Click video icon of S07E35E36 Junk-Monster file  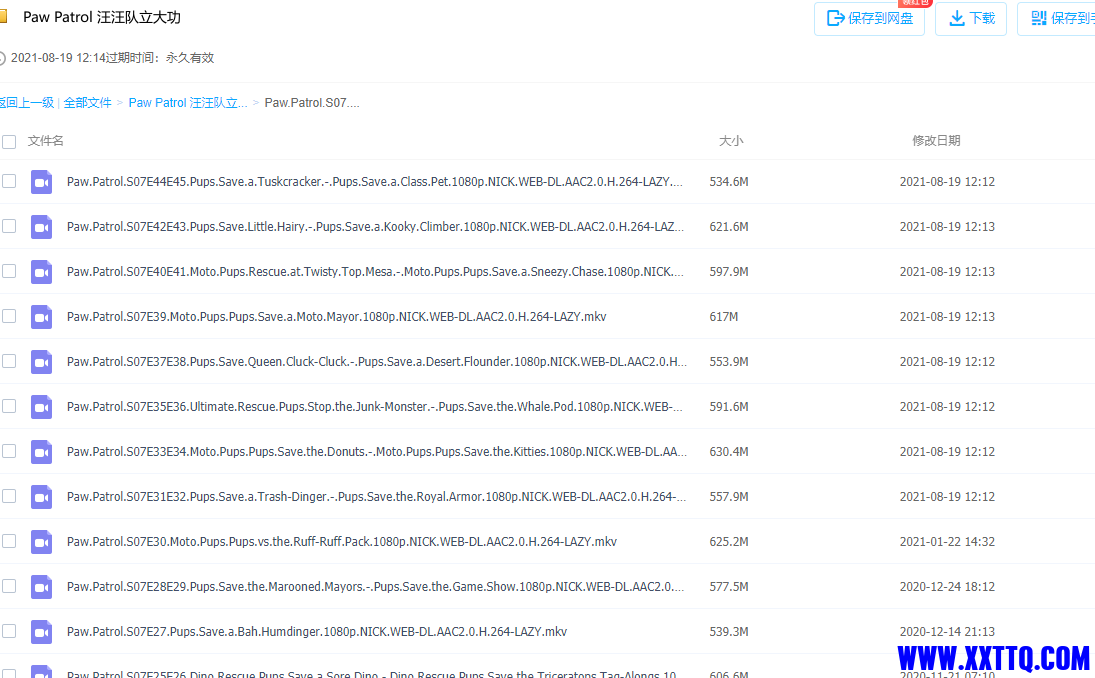(41, 407)
